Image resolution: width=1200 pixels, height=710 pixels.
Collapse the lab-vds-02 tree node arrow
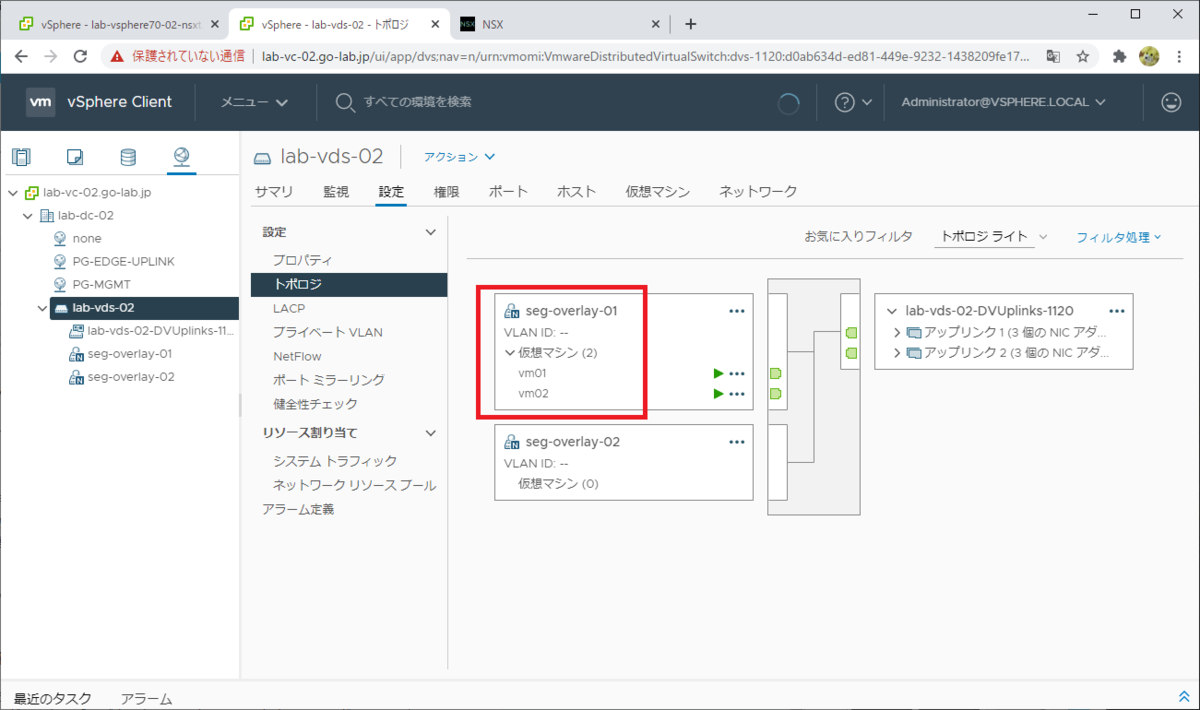click(x=41, y=308)
